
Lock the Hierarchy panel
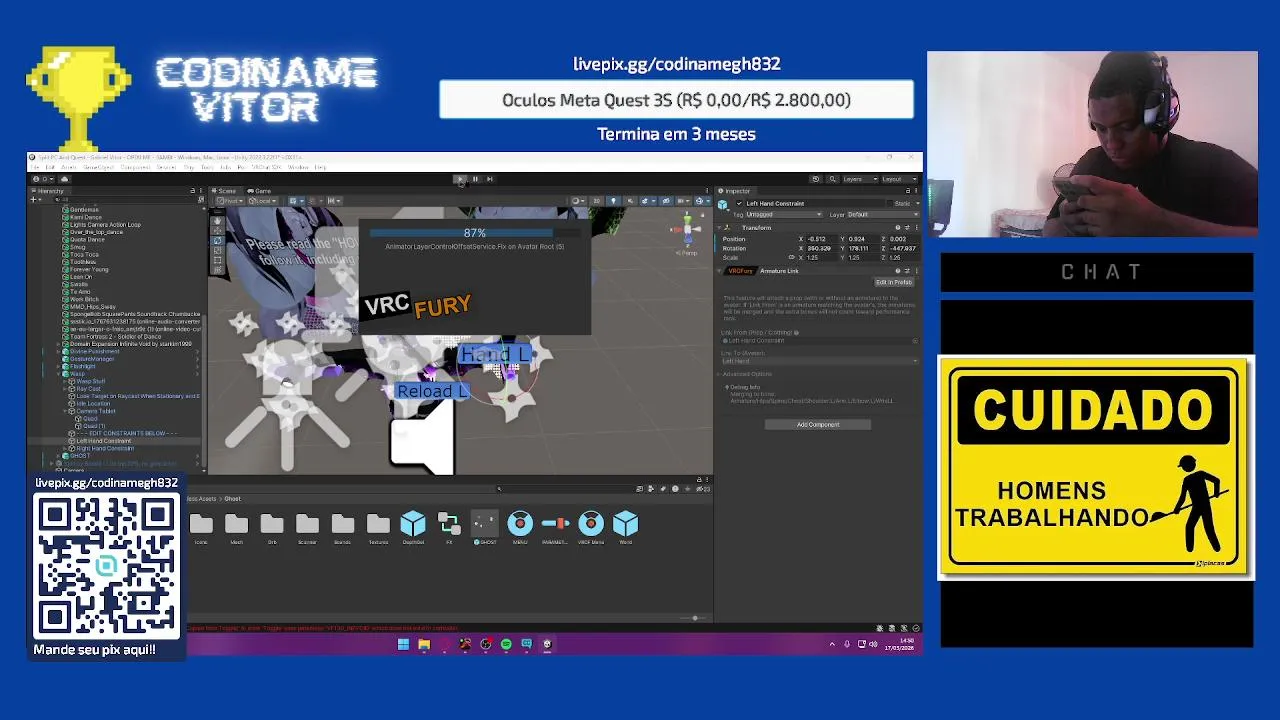192,191
